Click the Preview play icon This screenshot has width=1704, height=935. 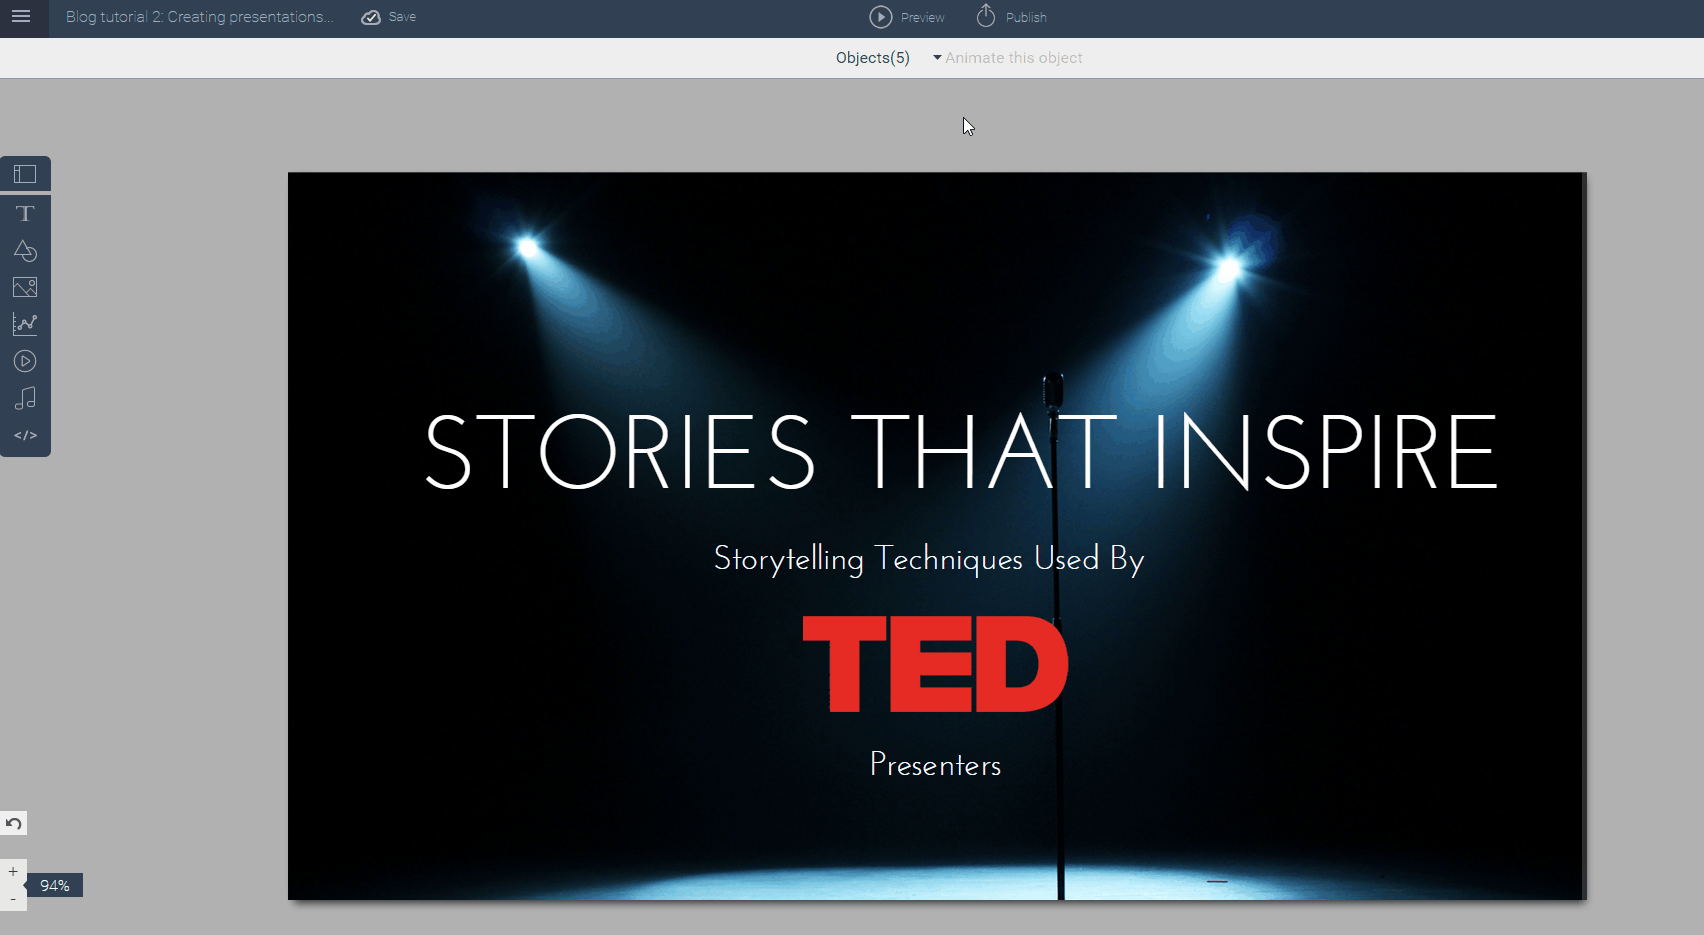881,17
